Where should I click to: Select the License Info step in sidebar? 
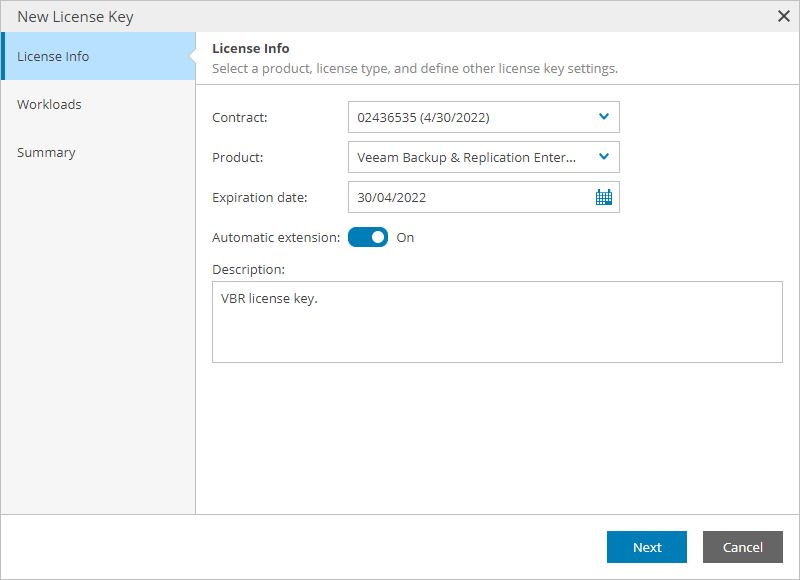tap(53, 56)
